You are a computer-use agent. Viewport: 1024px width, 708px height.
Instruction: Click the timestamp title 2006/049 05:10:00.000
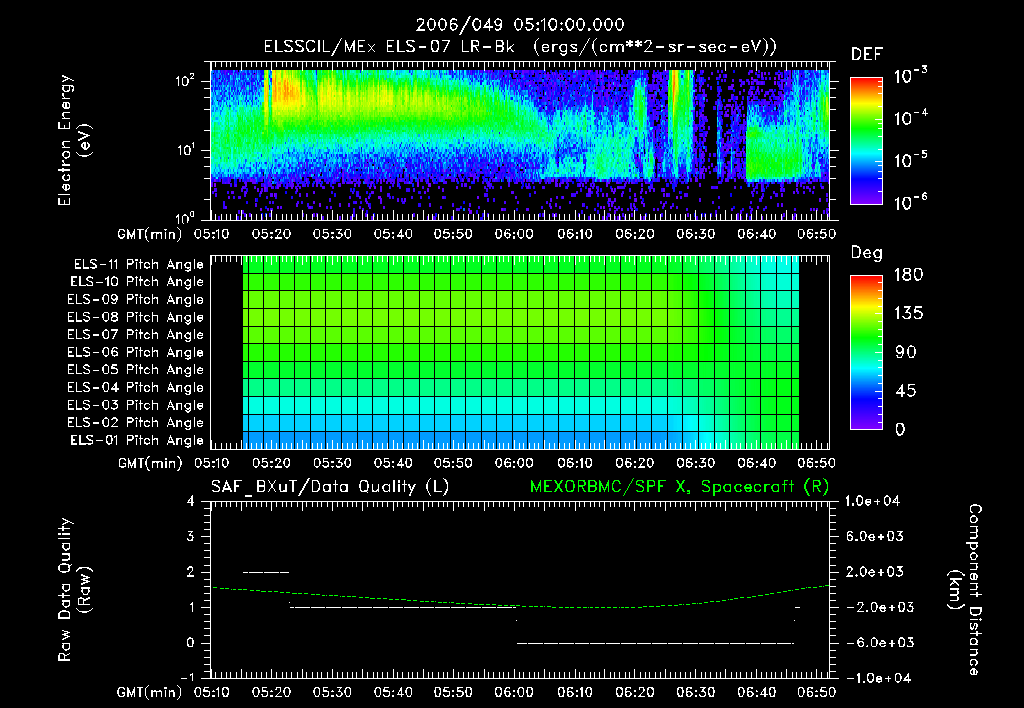tap(520, 25)
